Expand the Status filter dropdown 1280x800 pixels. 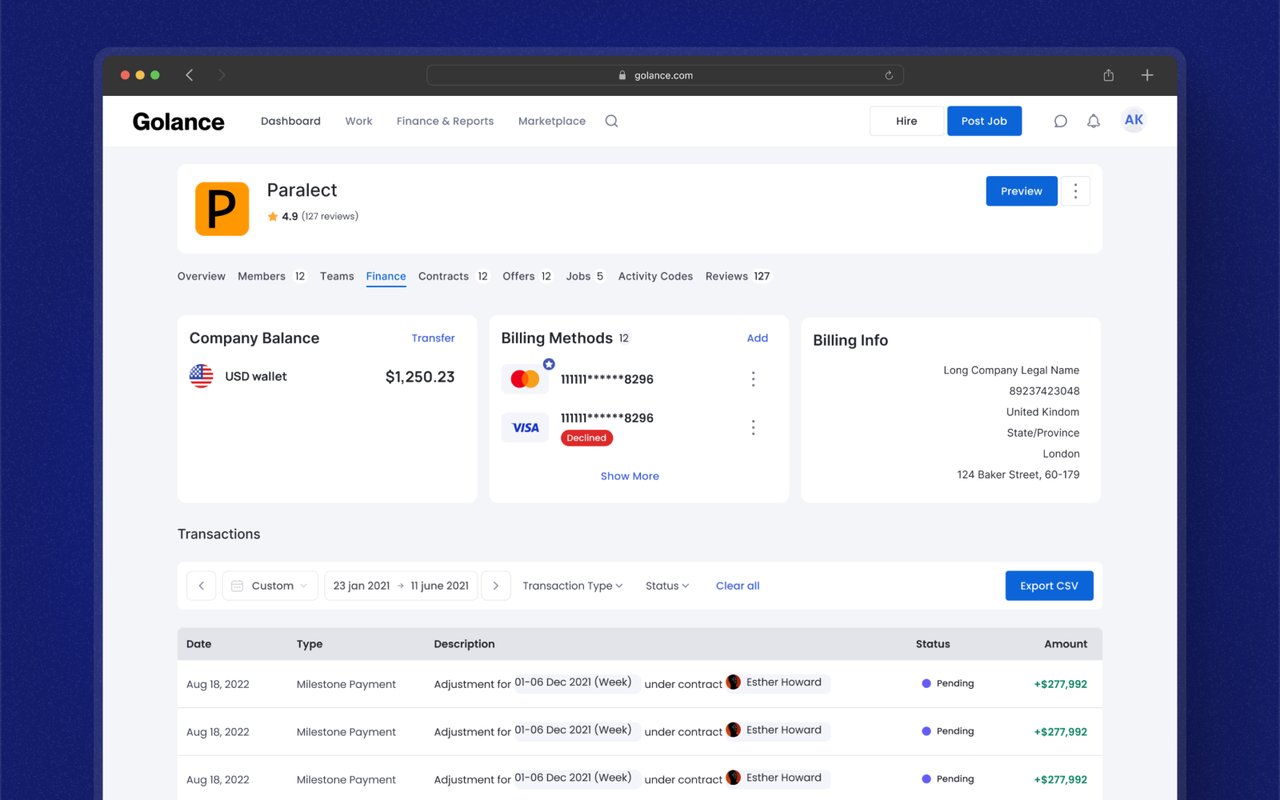coord(667,586)
